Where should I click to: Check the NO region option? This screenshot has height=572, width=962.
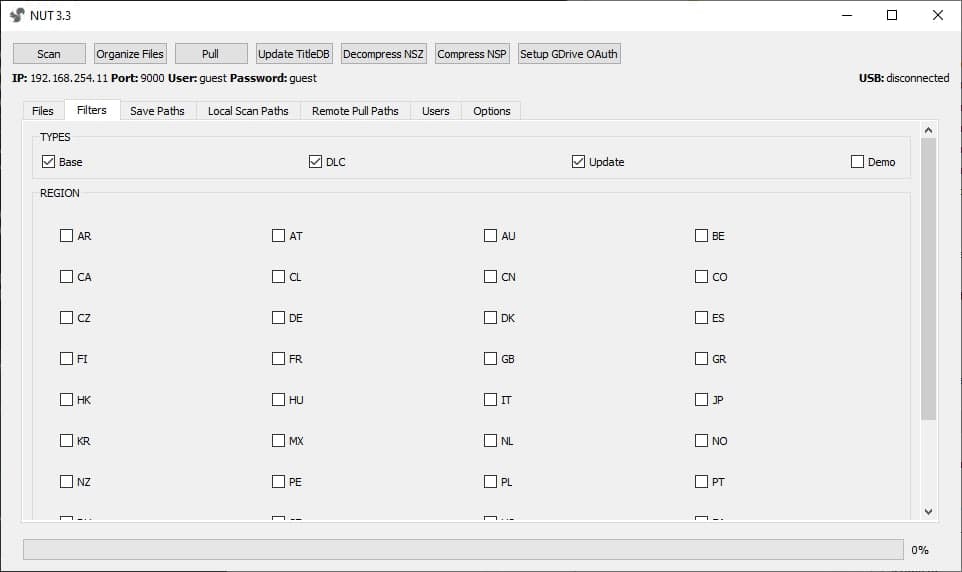701,441
